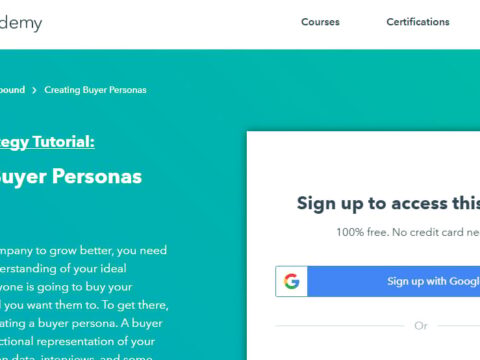Open the underlined Strategy Tutorial link
This screenshot has height=360, width=480.
tap(47, 142)
